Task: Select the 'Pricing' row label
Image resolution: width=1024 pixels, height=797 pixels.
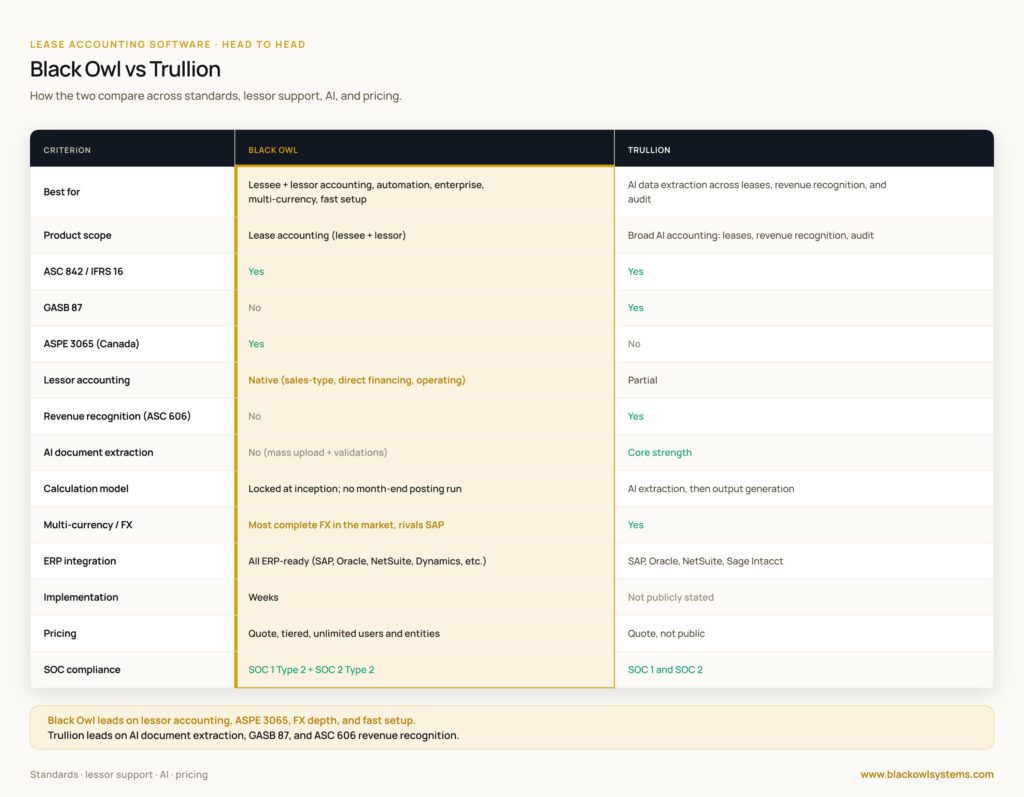Action: coord(60,633)
